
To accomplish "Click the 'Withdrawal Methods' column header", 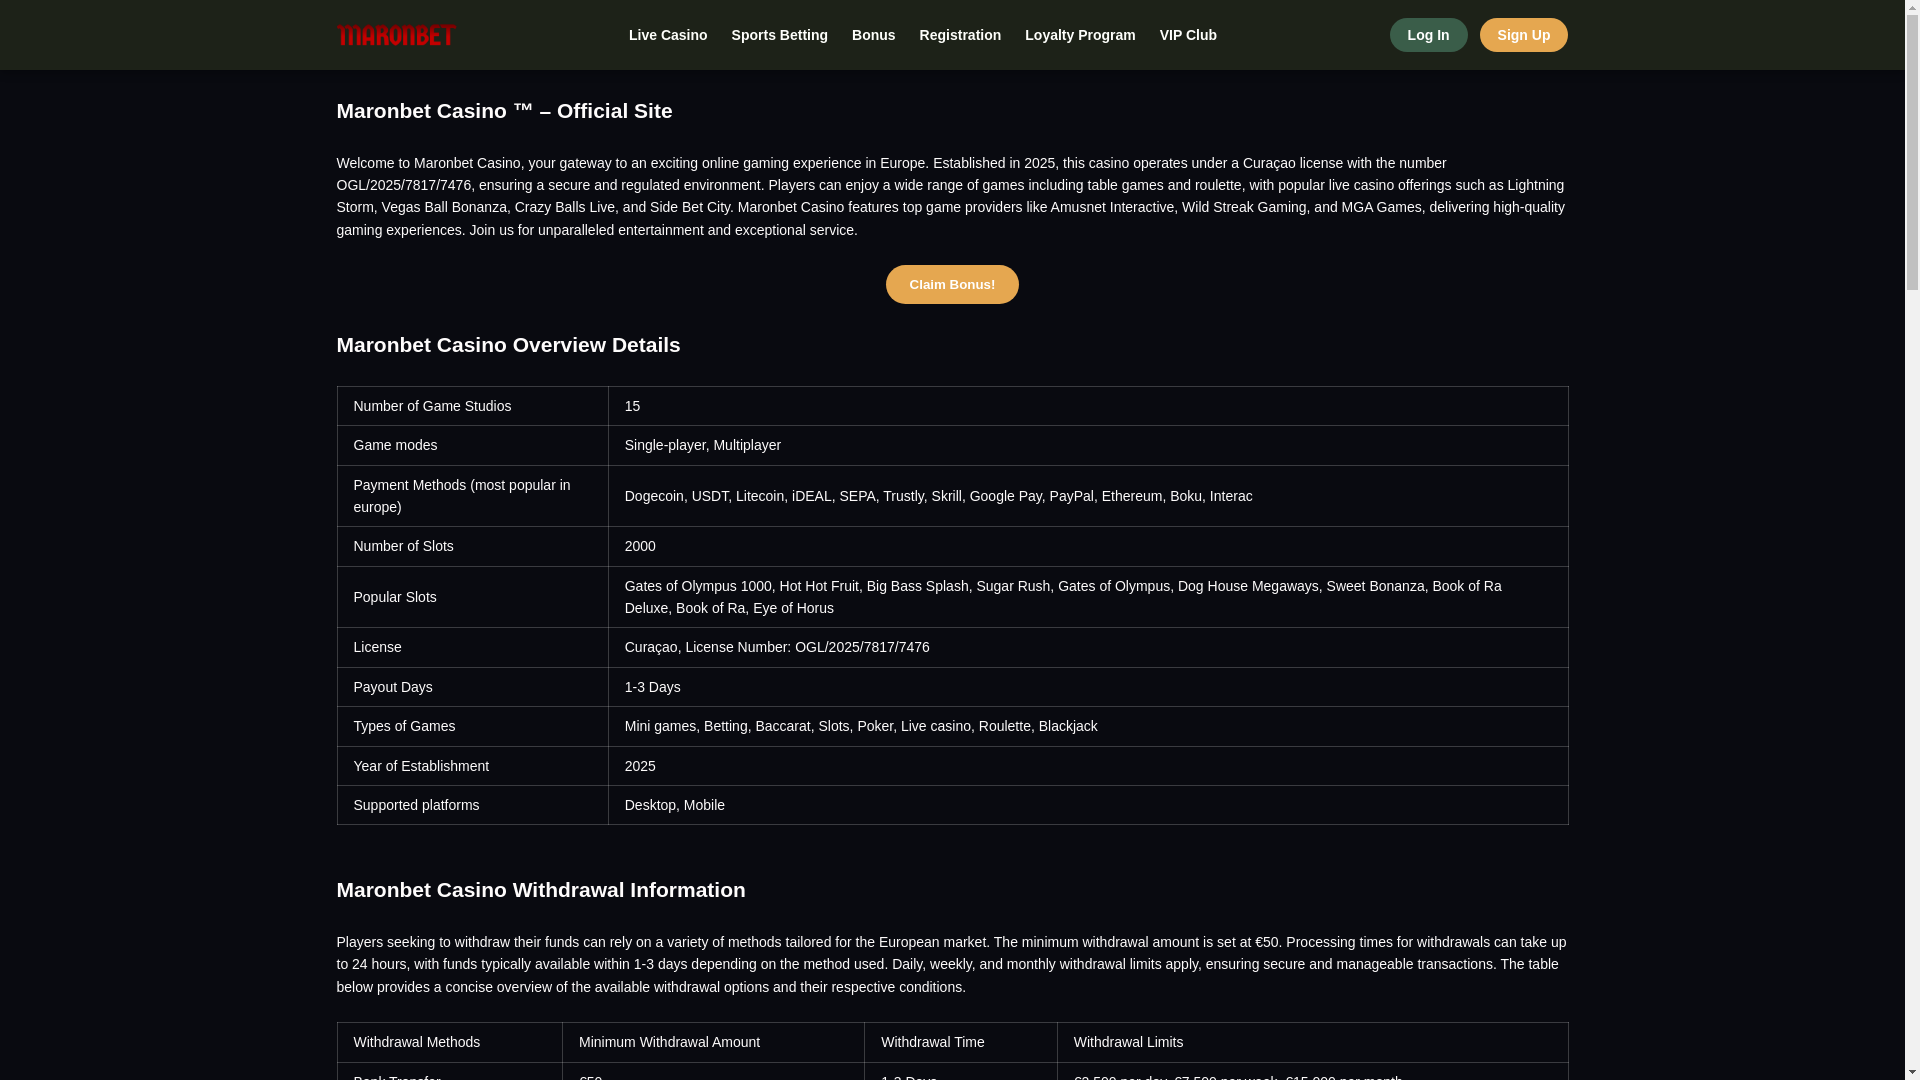I will 449,1042.
